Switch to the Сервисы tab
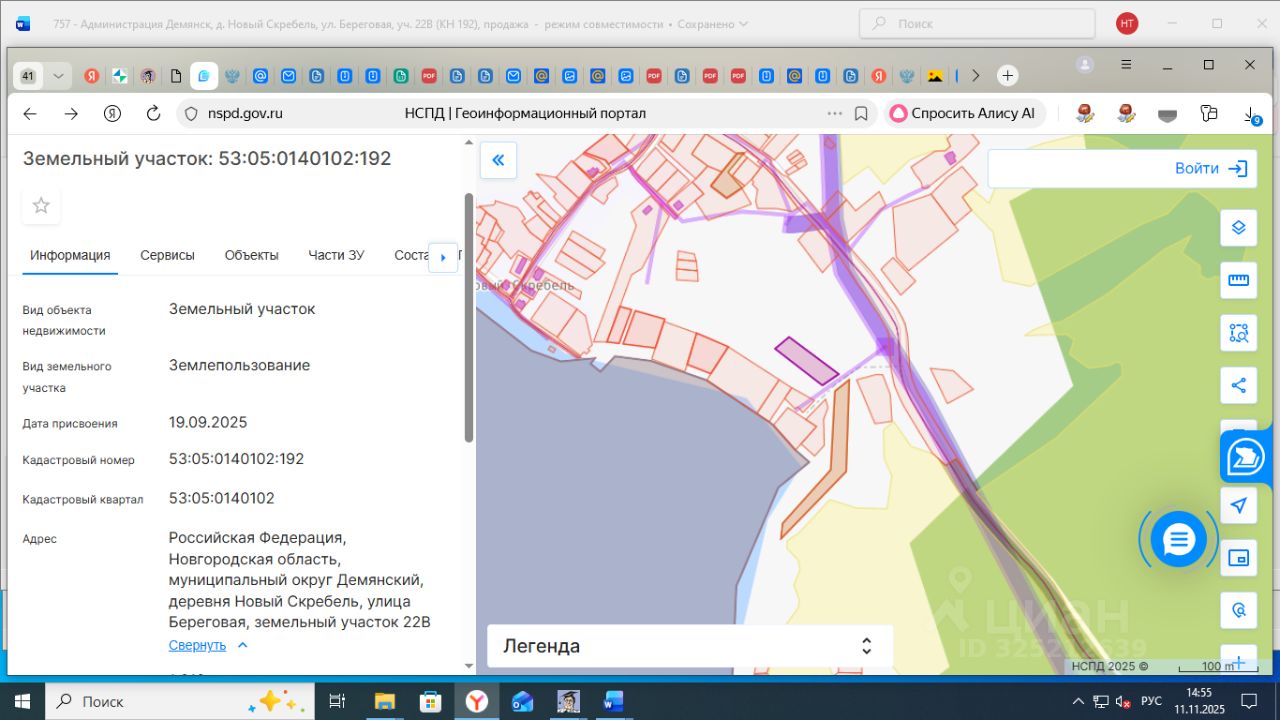1280x720 pixels. (x=167, y=255)
